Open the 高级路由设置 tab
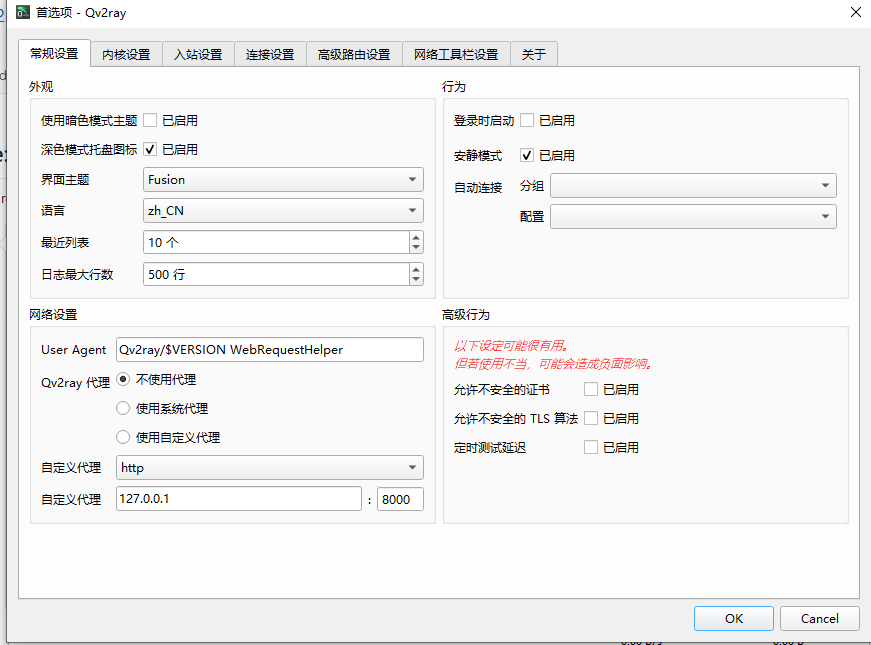 click(354, 54)
